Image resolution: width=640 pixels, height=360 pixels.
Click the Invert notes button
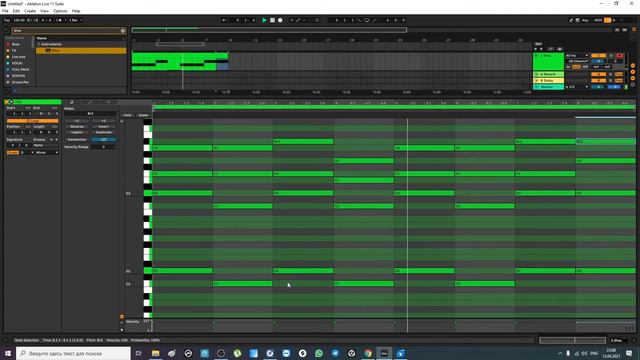coord(104,127)
